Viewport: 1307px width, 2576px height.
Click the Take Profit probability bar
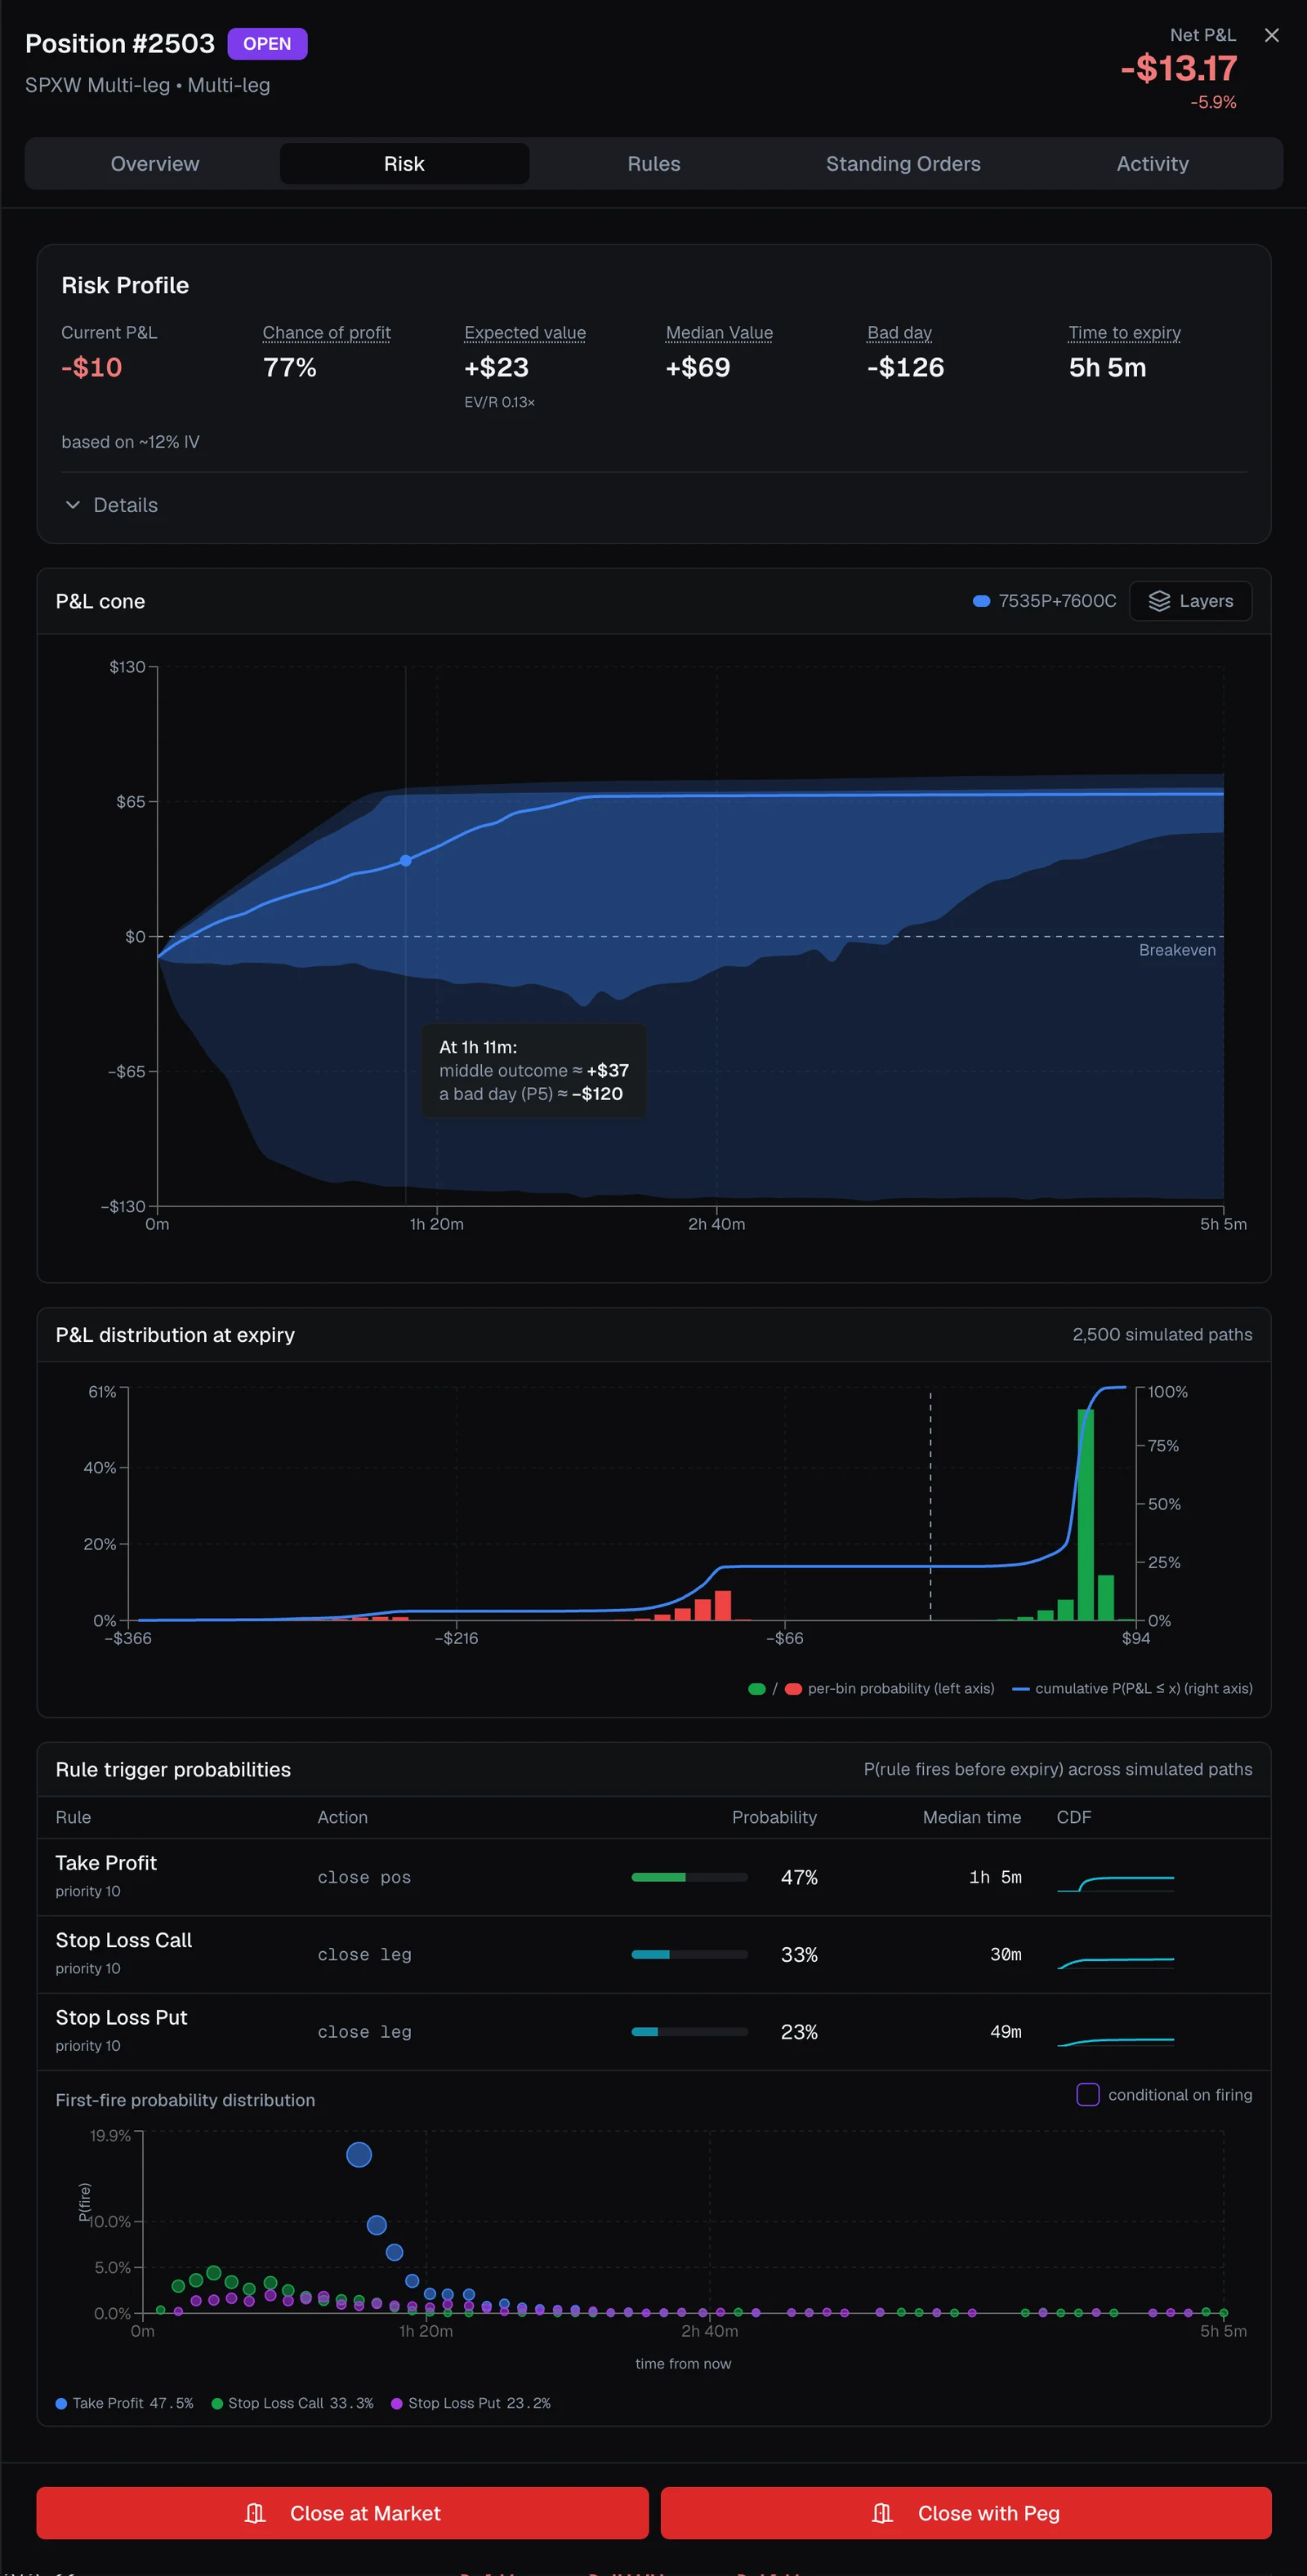689,1877
